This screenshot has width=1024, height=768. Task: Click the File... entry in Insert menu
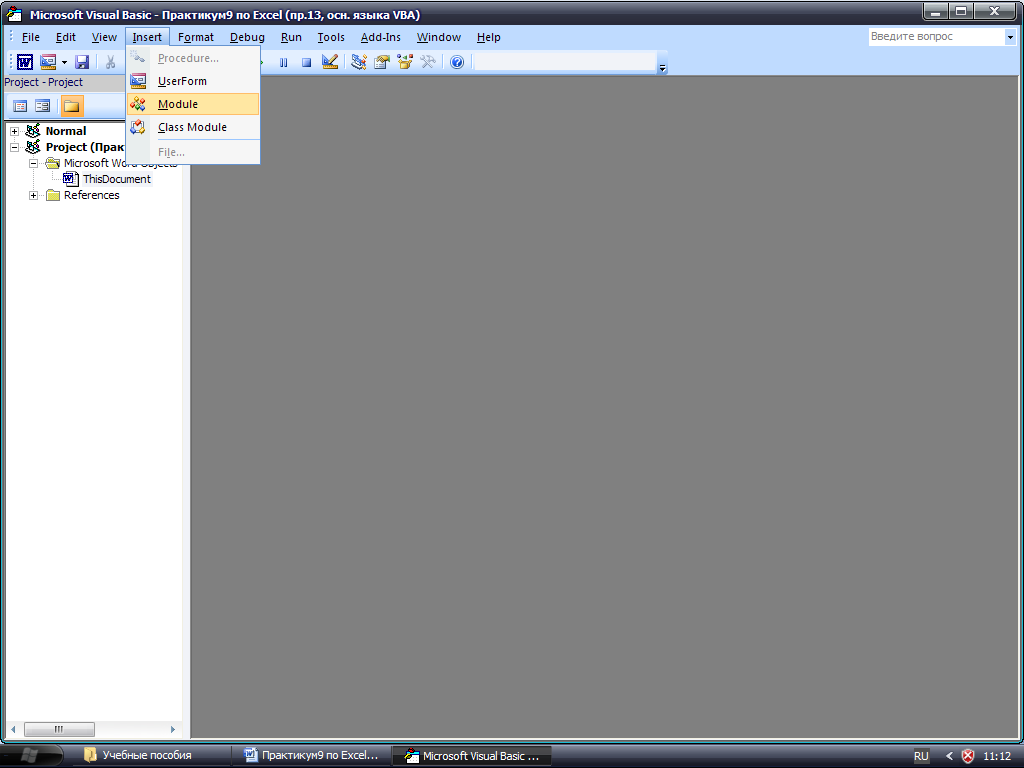193,152
